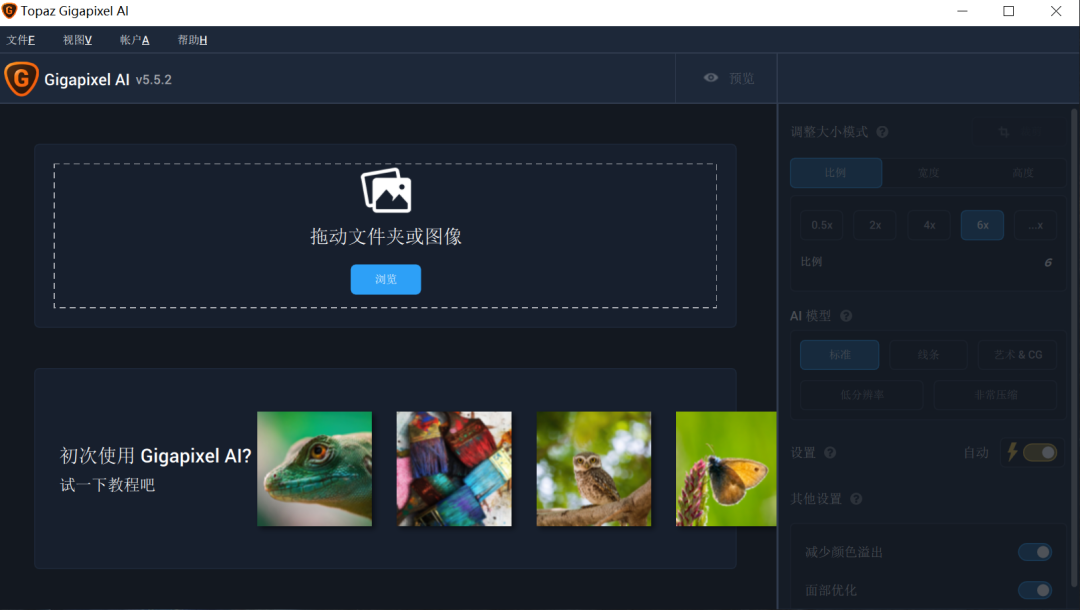Click Topaz icon in the title bar
This screenshot has height=610, width=1080.
click(10, 11)
